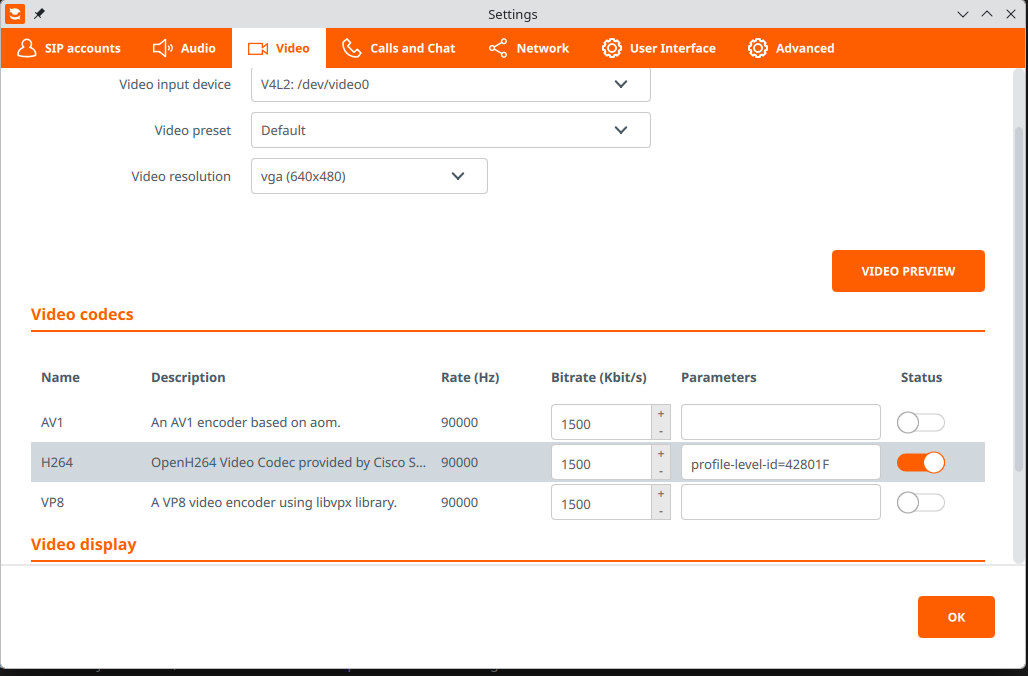Enable the AV1 codec toggle
Viewport: 1028px width, 676px height.
(x=920, y=423)
